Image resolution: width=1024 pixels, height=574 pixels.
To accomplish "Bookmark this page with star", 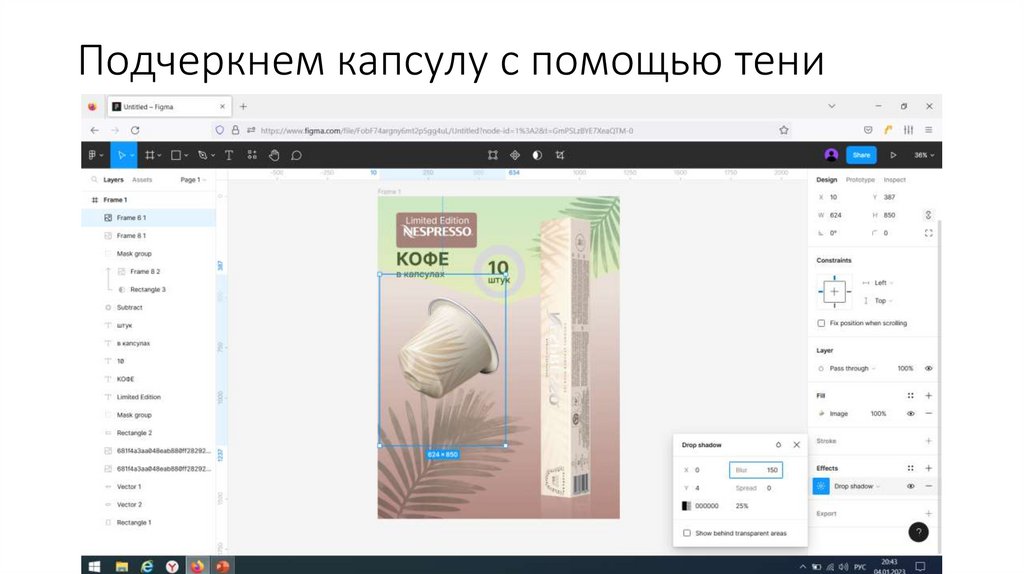I will click(x=783, y=130).
